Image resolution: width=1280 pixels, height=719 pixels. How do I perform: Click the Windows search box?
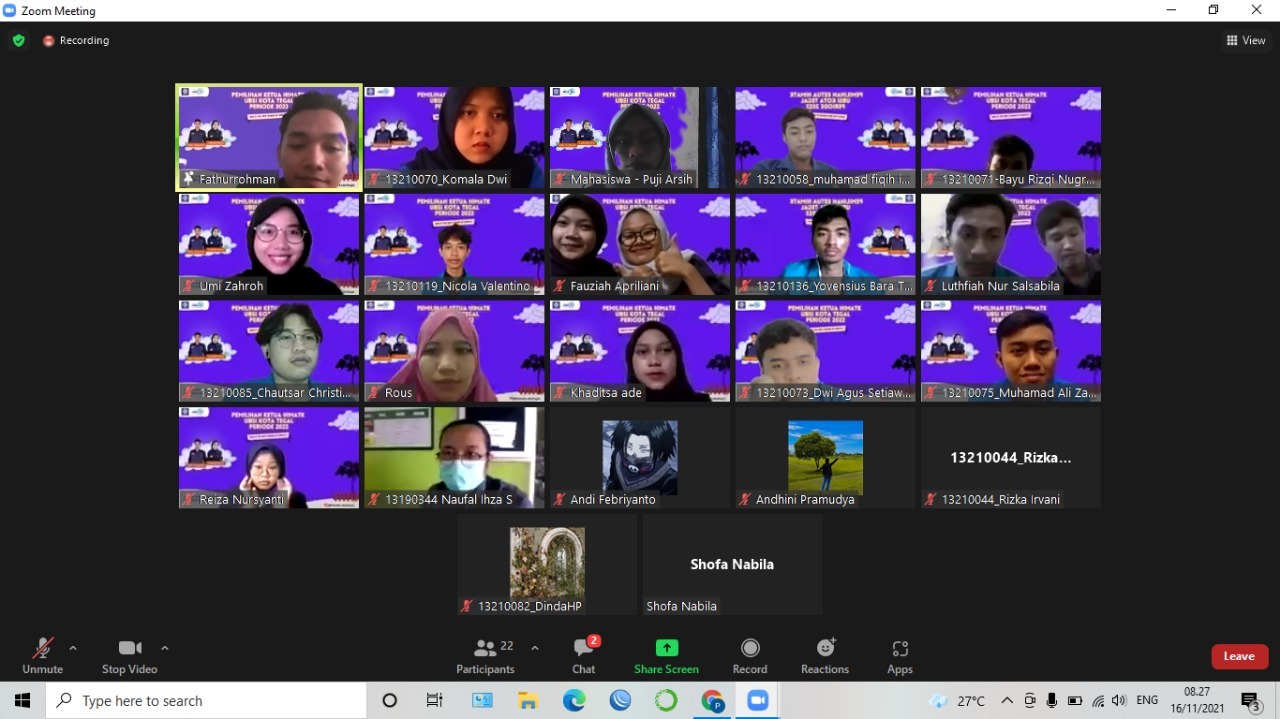[x=206, y=701]
